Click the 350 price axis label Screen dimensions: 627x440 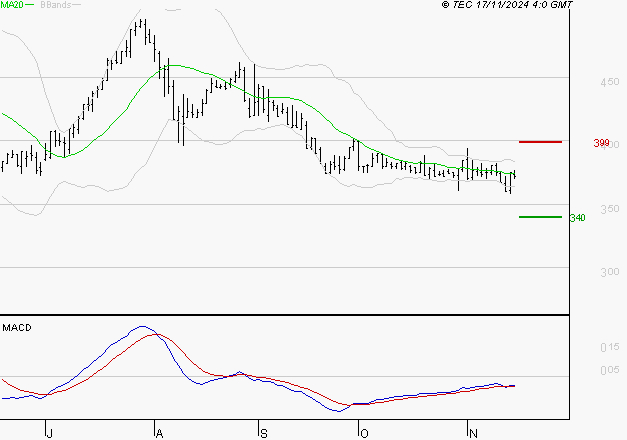pyautogui.click(x=610, y=209)
